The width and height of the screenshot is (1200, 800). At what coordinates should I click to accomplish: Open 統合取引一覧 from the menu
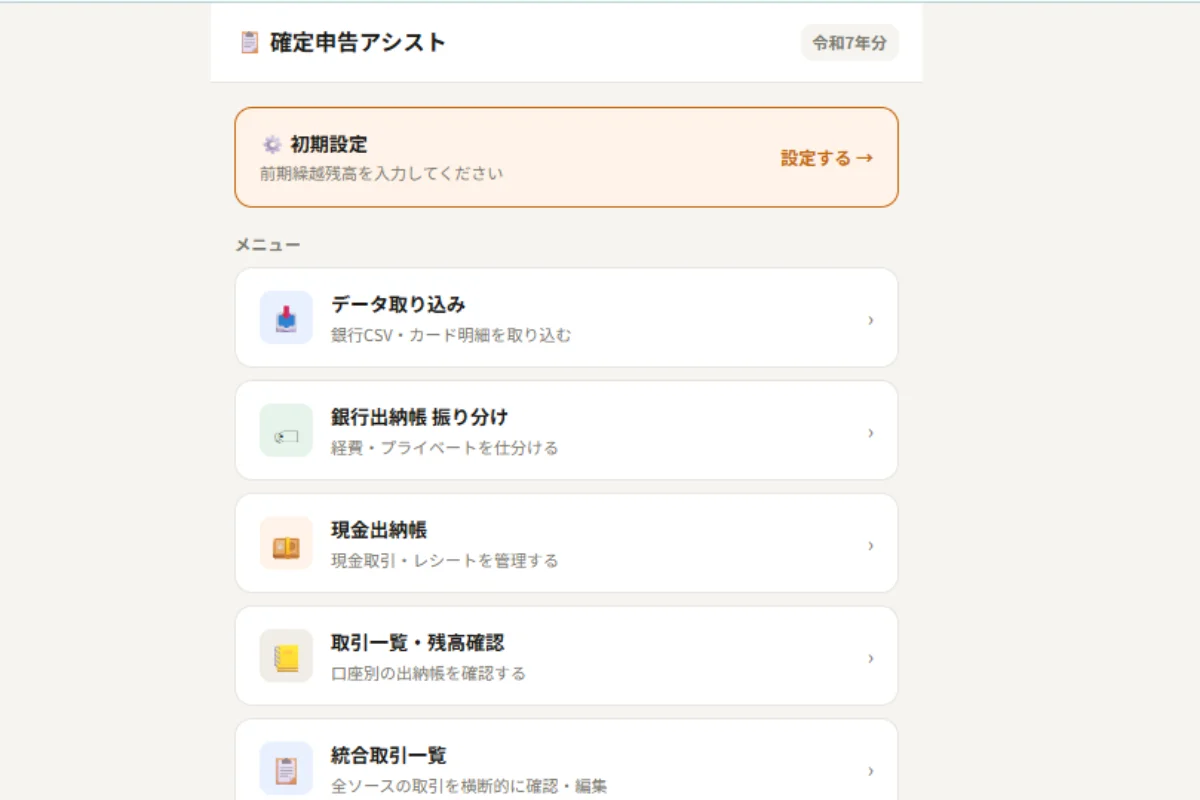click(x=566, y=762)
